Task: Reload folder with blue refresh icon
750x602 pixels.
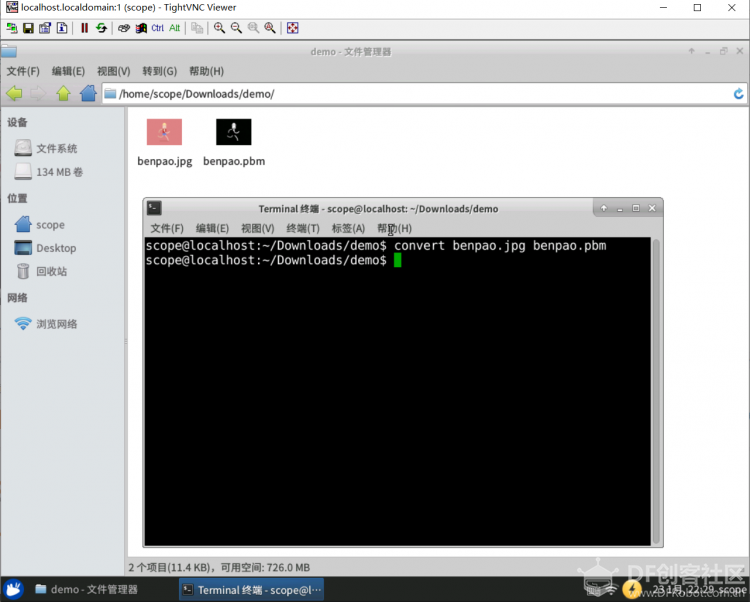Action: pyautogui.click(x=738, y=94)
